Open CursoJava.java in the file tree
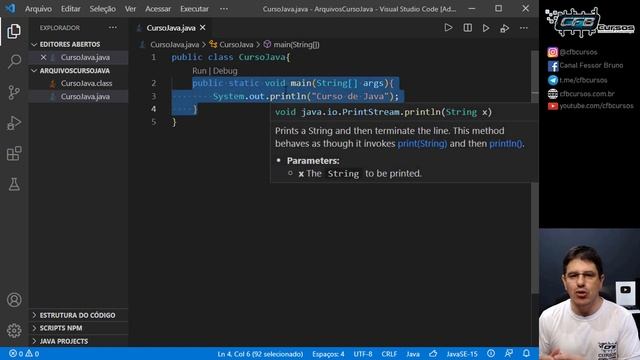640x360 pixels. tap(85, 96)
